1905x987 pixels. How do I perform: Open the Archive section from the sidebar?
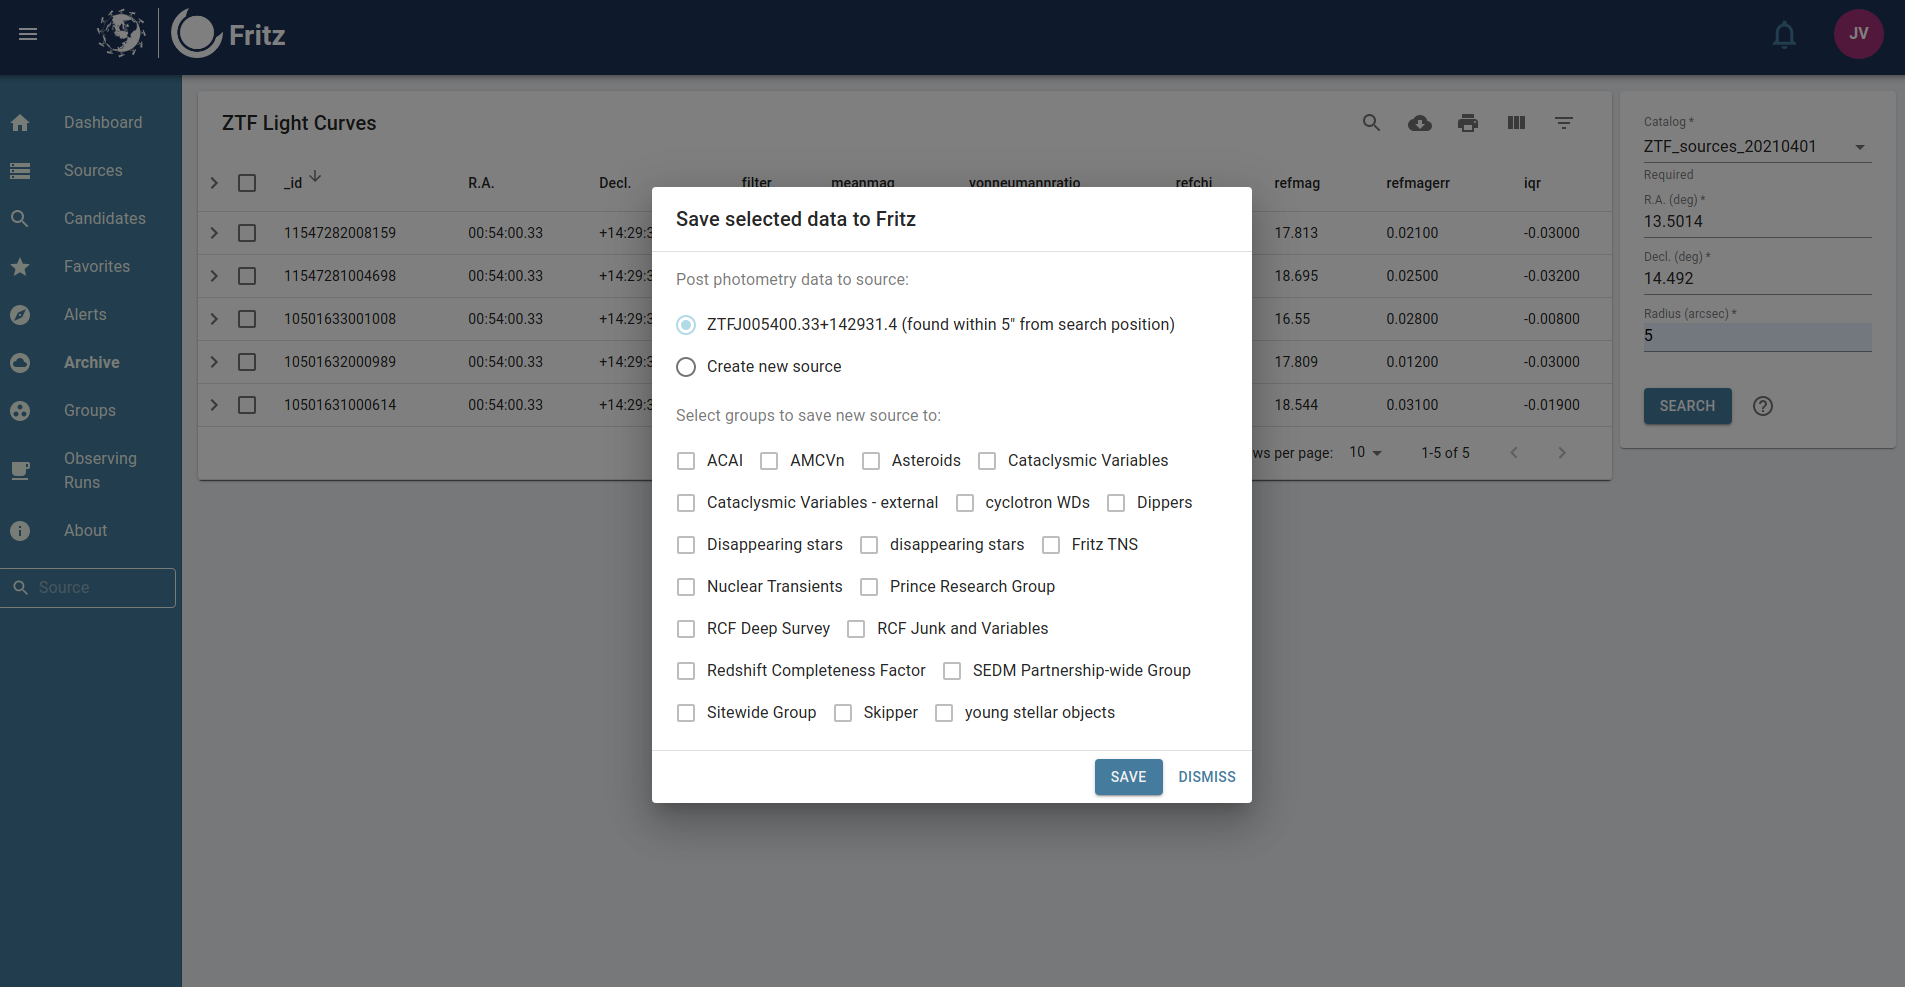pos(91,362)
